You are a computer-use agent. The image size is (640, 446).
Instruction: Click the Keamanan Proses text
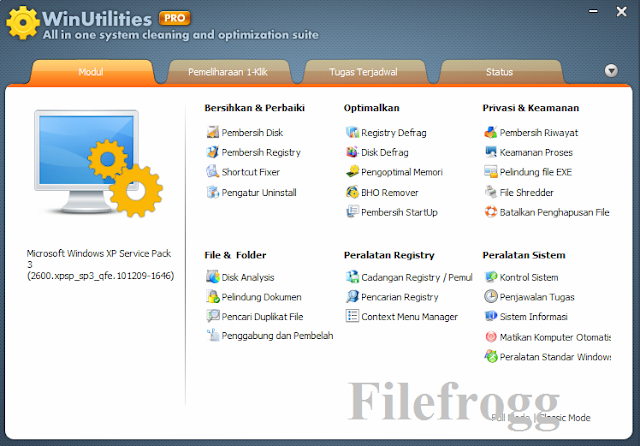[536, 153]
